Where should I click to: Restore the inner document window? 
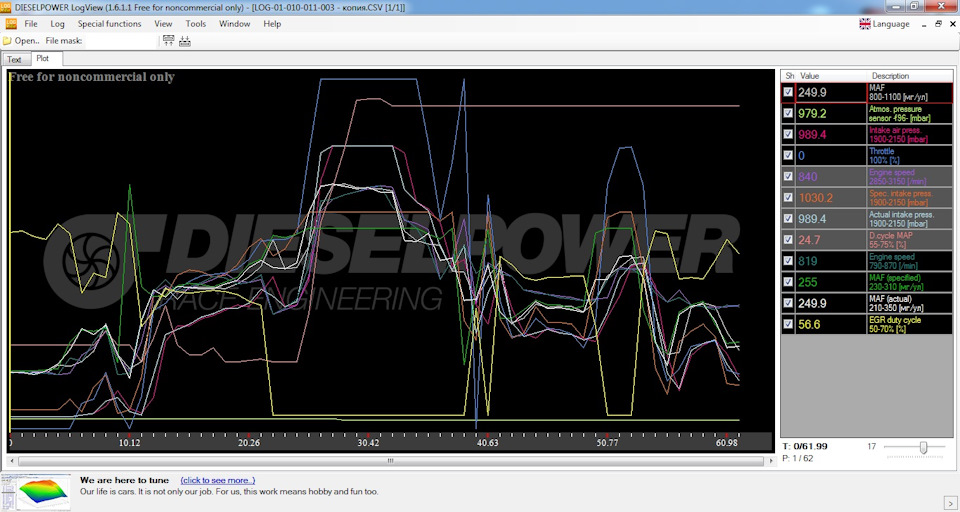pos(939,24)
